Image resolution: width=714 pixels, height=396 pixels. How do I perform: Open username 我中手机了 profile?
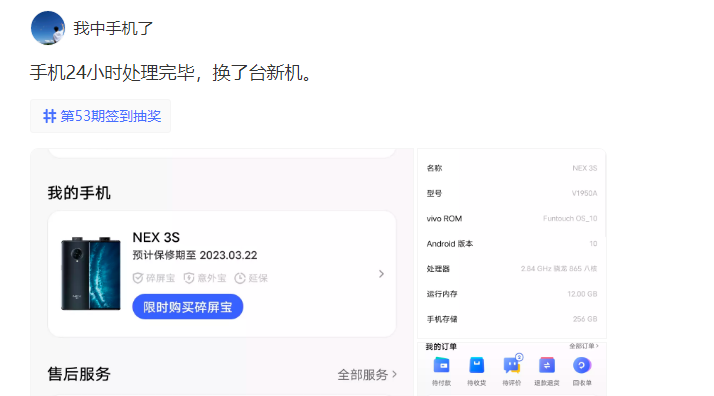click(x=113, y=28)
